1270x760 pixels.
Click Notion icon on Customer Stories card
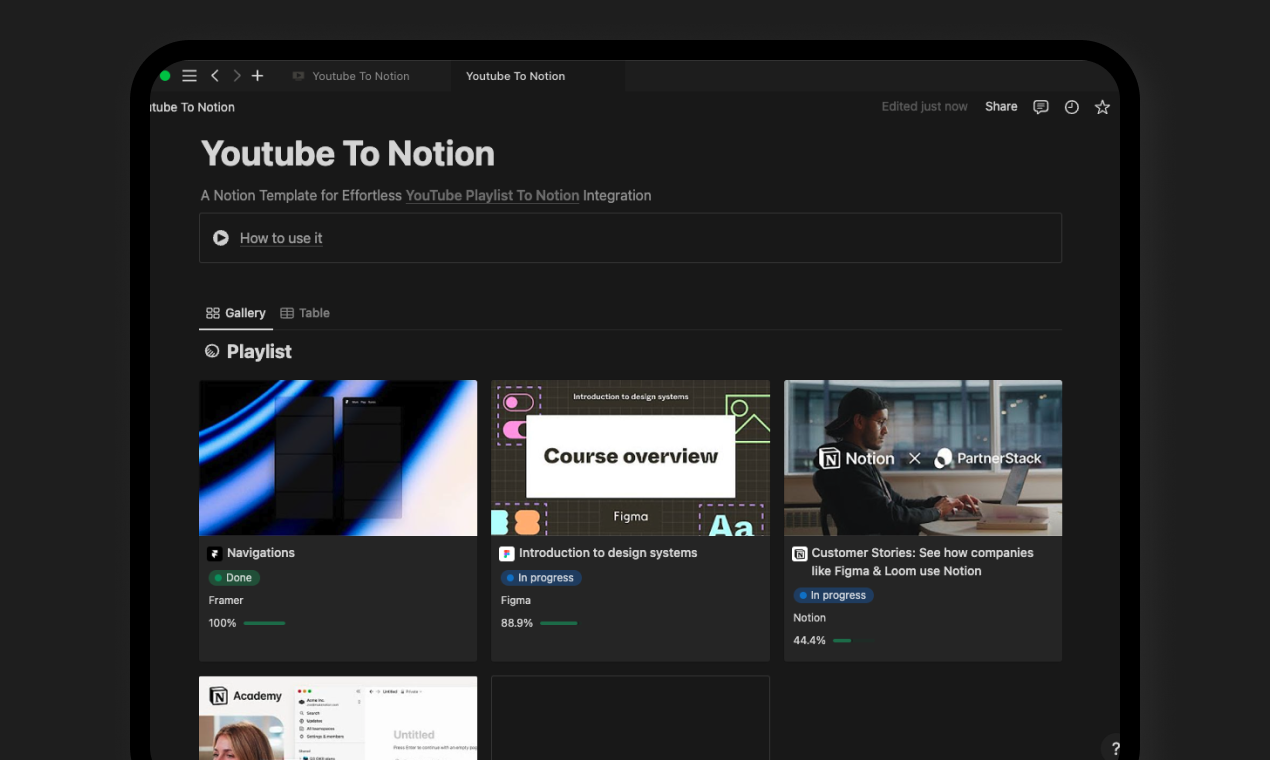click(x=800, y=553)
